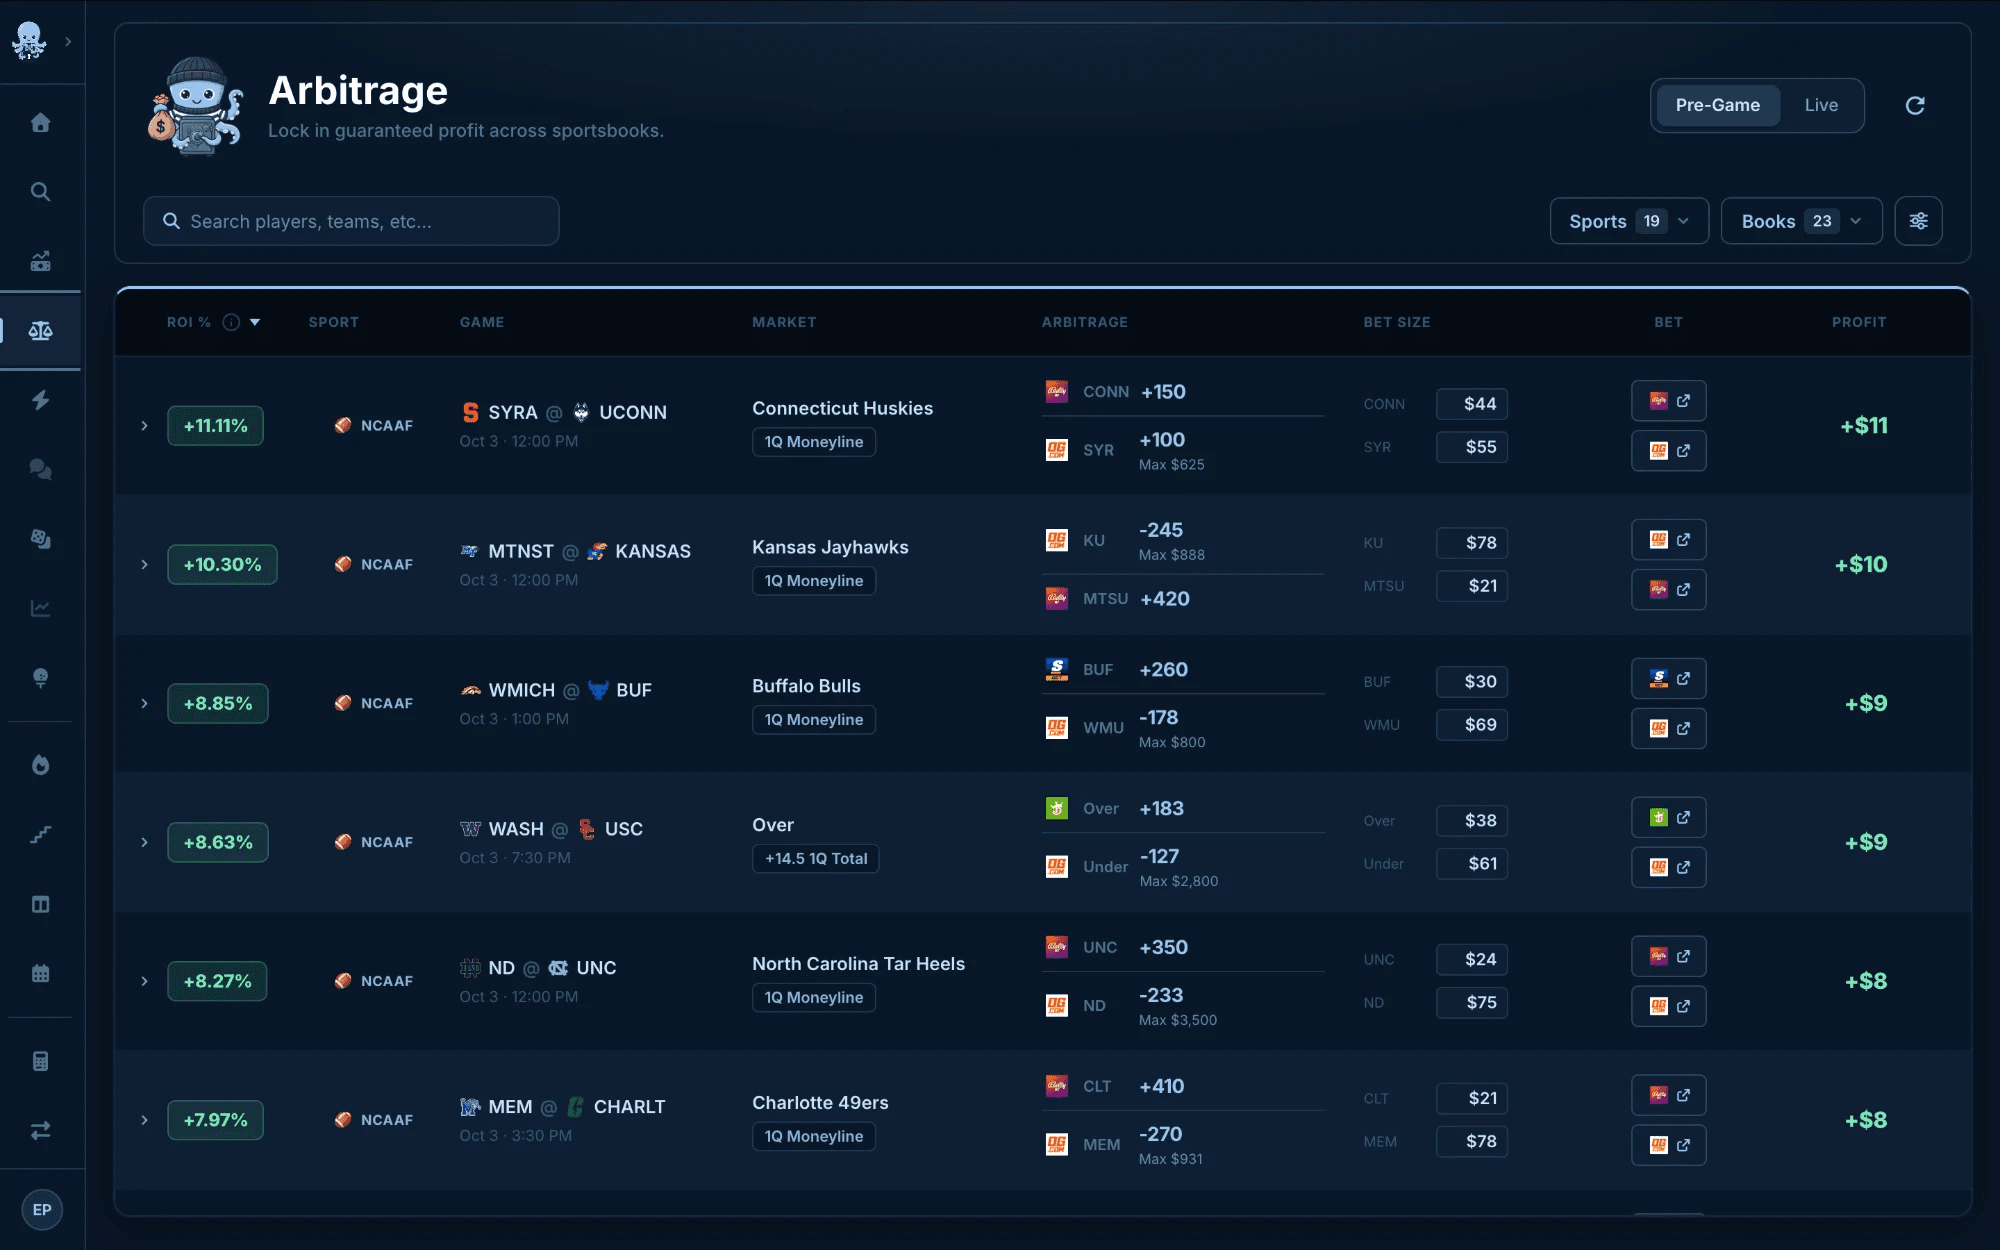This screenshot has width=2000, height=1250.
Task: Open the SYR bet link button
Action: pos(1668,451)
